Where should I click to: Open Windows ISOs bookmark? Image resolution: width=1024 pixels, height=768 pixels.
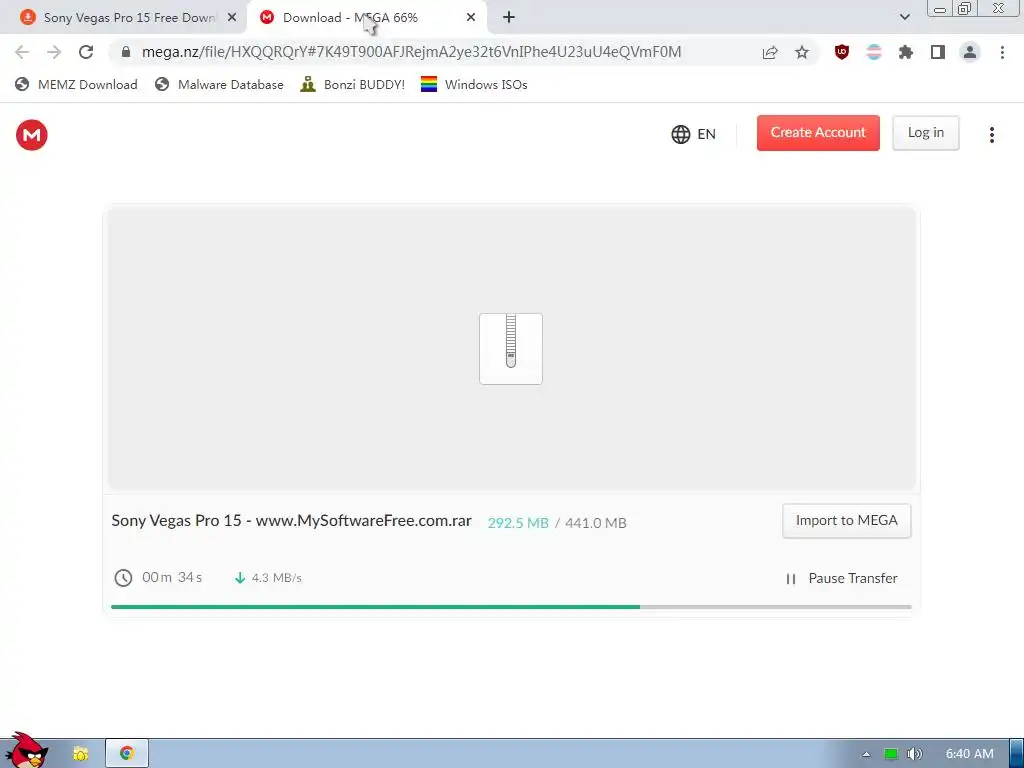pyautogui.click(x=474, y=84)
